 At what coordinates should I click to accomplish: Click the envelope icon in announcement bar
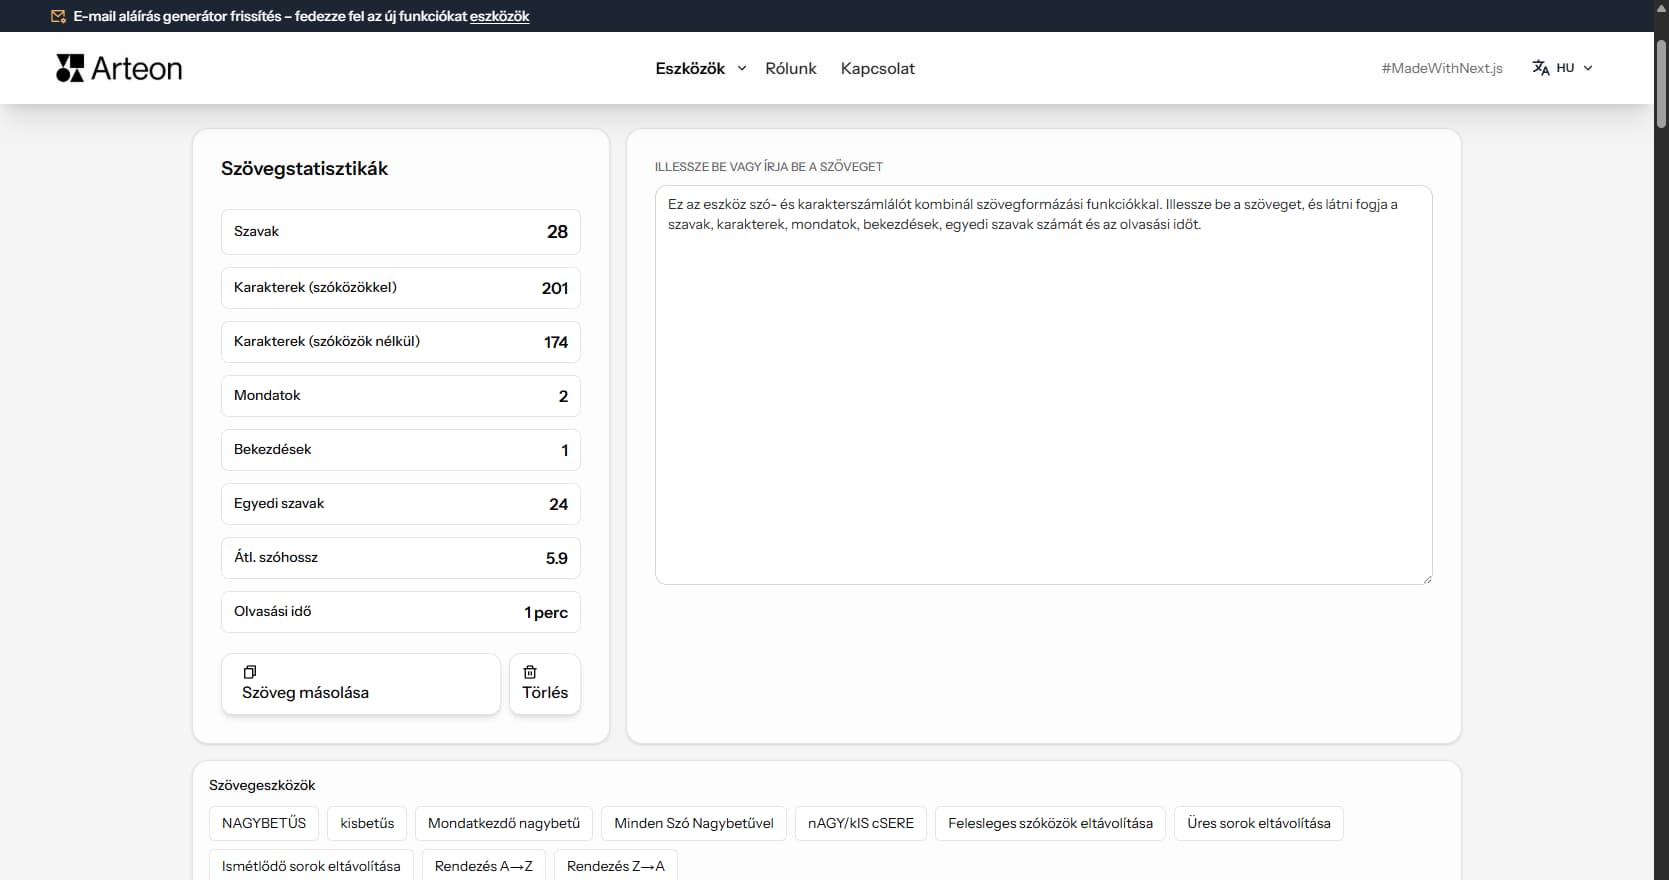pyautogui.click(x=59, y=16)
